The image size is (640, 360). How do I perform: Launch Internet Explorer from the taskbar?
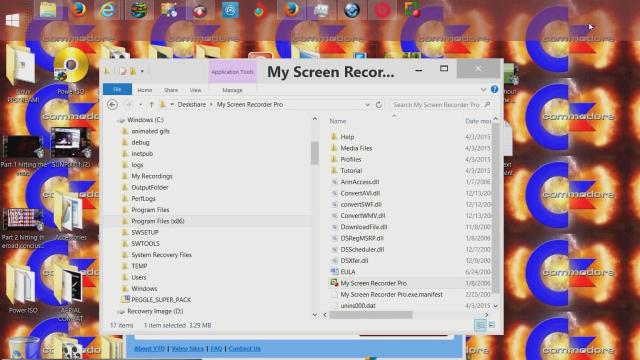[x=107, y=9]
